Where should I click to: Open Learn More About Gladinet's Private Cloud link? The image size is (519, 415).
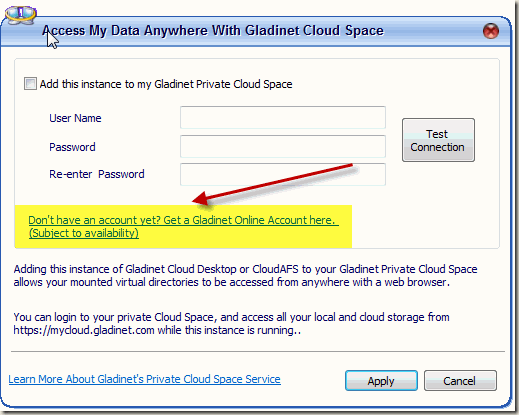click(x=144, y=379)
